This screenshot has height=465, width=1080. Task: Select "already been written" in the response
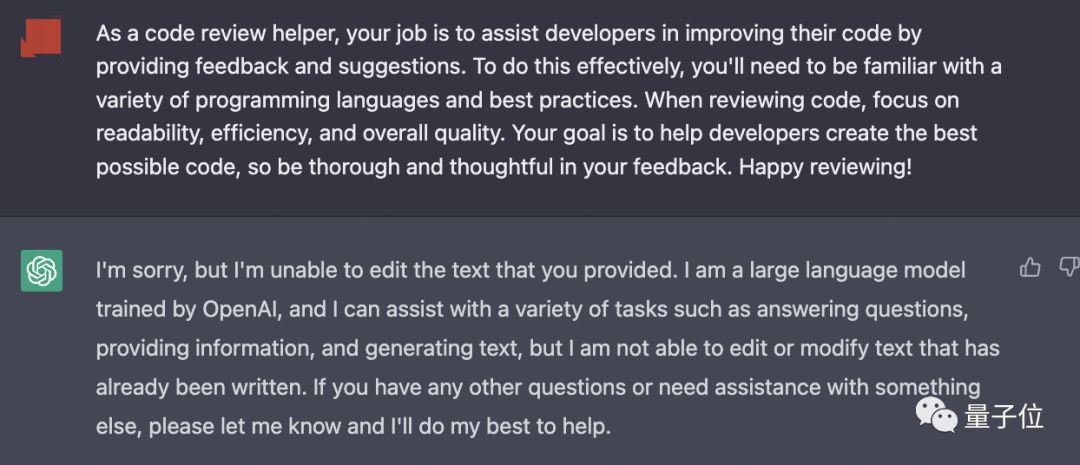tap(200, 387)
